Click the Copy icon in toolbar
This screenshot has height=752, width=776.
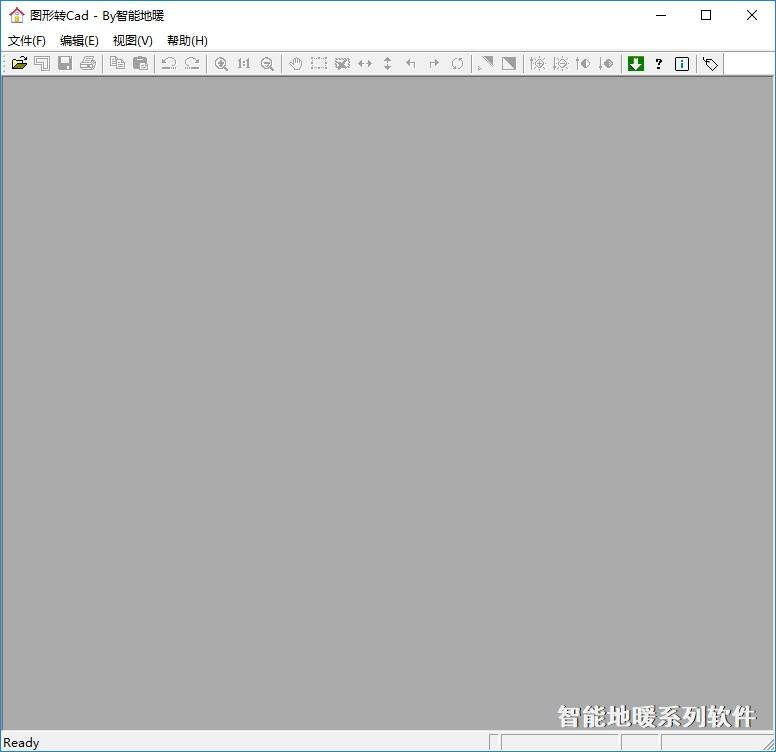point(117,63)
